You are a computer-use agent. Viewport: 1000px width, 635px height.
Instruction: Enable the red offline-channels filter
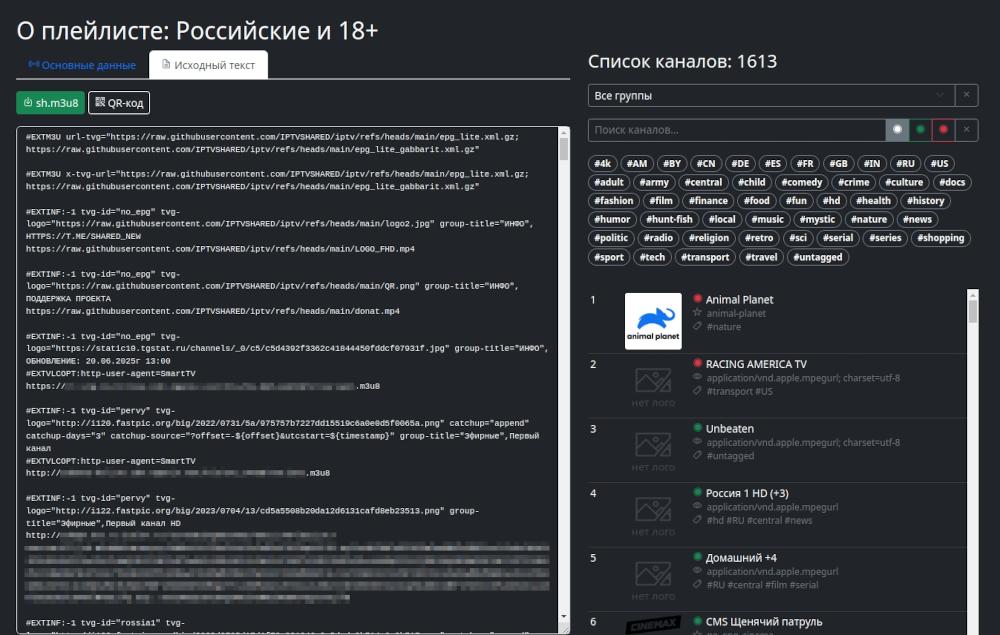coord(945,128)
